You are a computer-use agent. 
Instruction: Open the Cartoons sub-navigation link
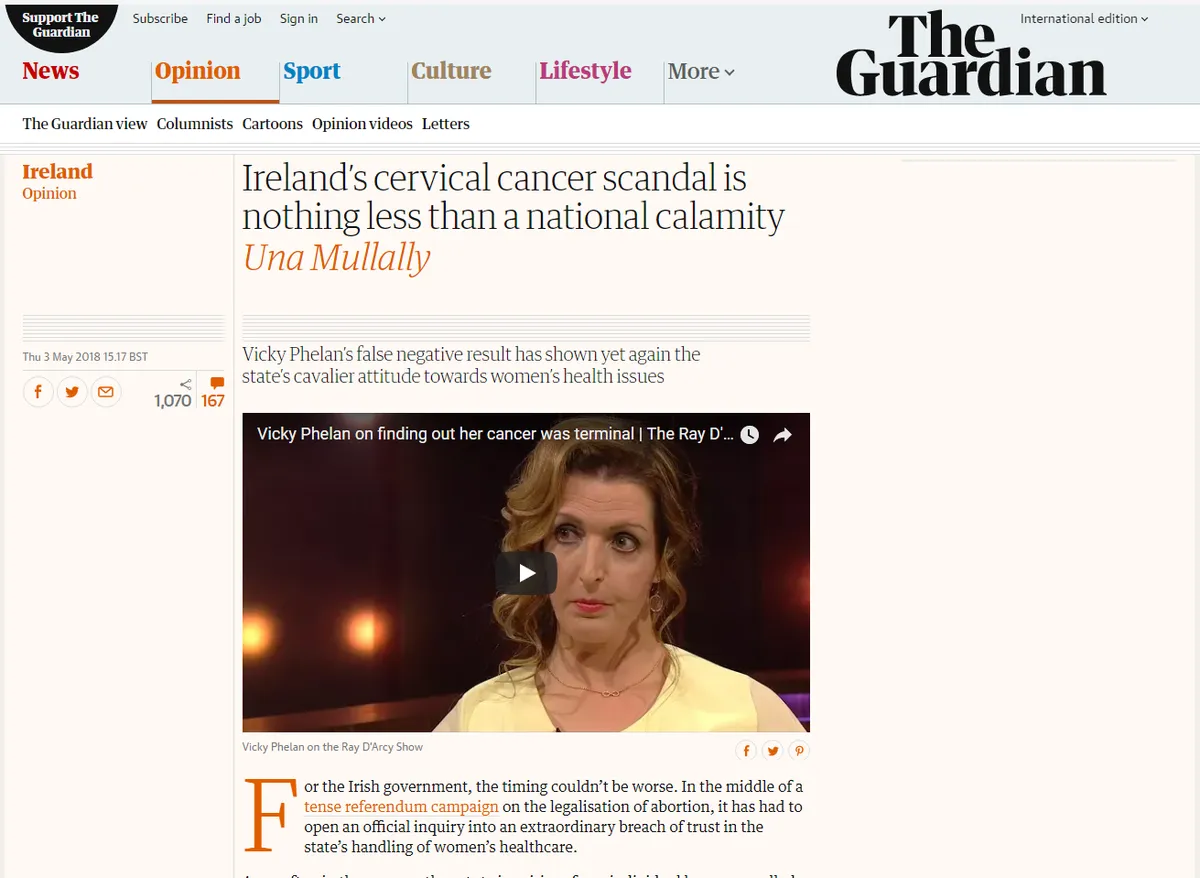tap(272, 124)
